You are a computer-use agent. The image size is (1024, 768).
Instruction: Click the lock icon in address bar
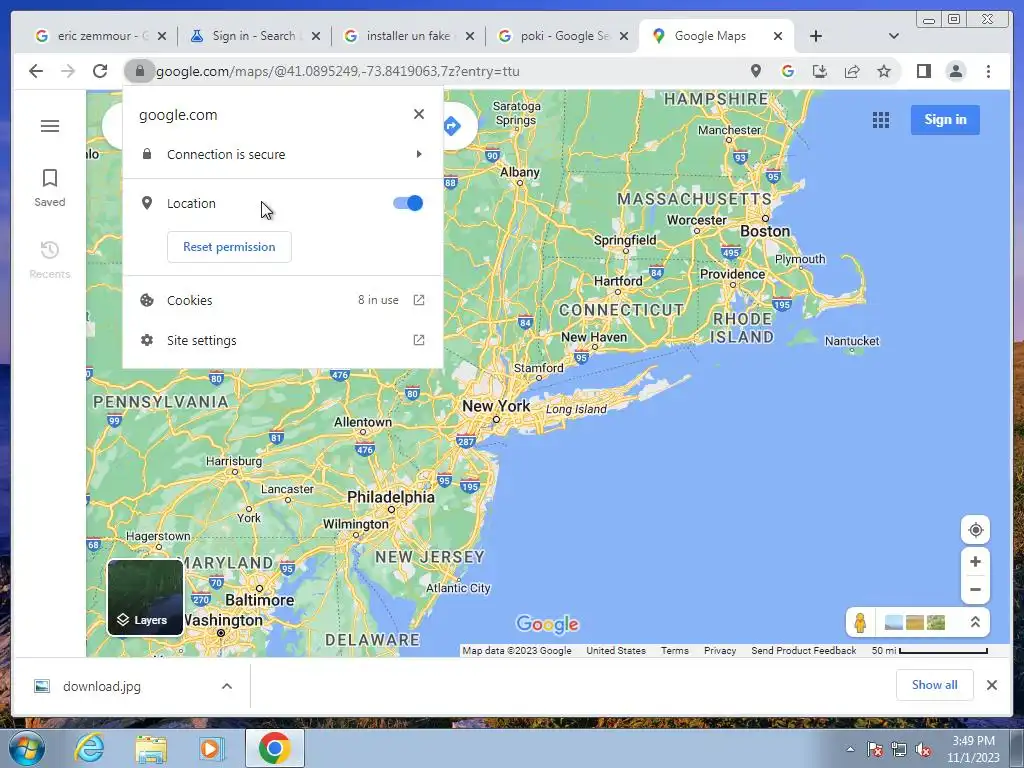(x=140, y=71)
